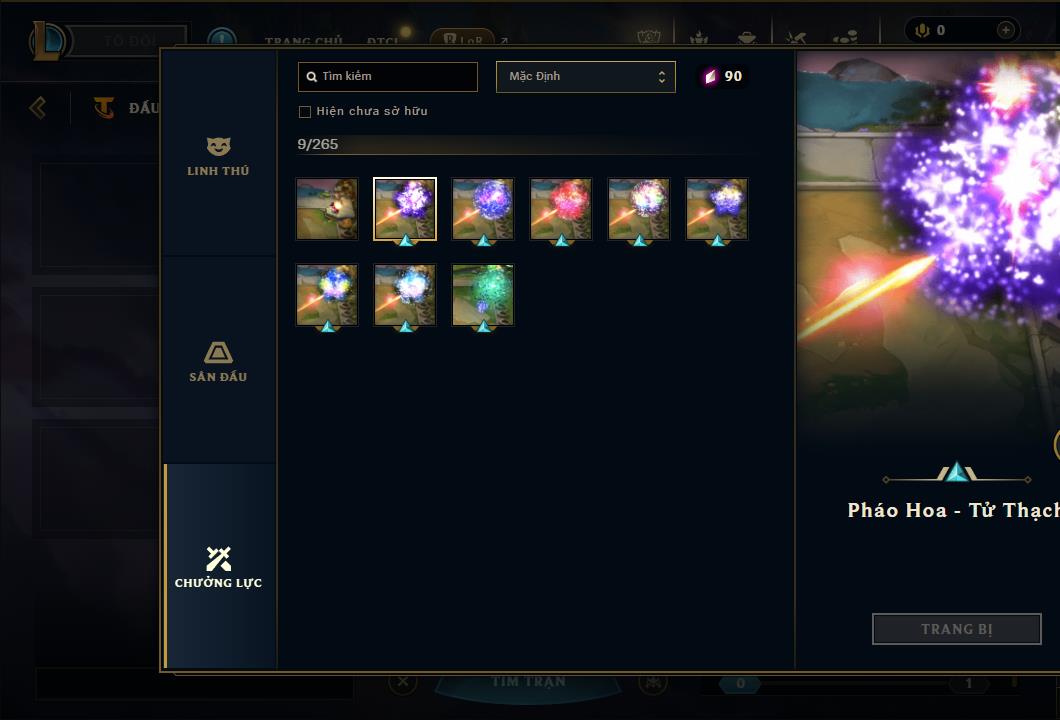Click into the Tìm kiếm search field
Screen dimensions: 1060x720
[x=388, y=77]
